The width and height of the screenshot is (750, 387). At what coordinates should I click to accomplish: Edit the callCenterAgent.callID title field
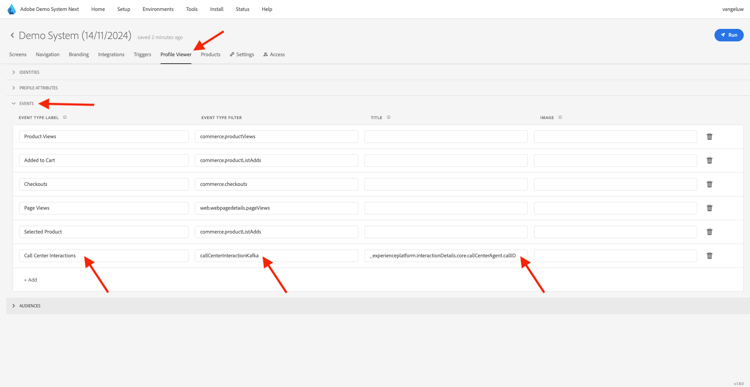446,255
